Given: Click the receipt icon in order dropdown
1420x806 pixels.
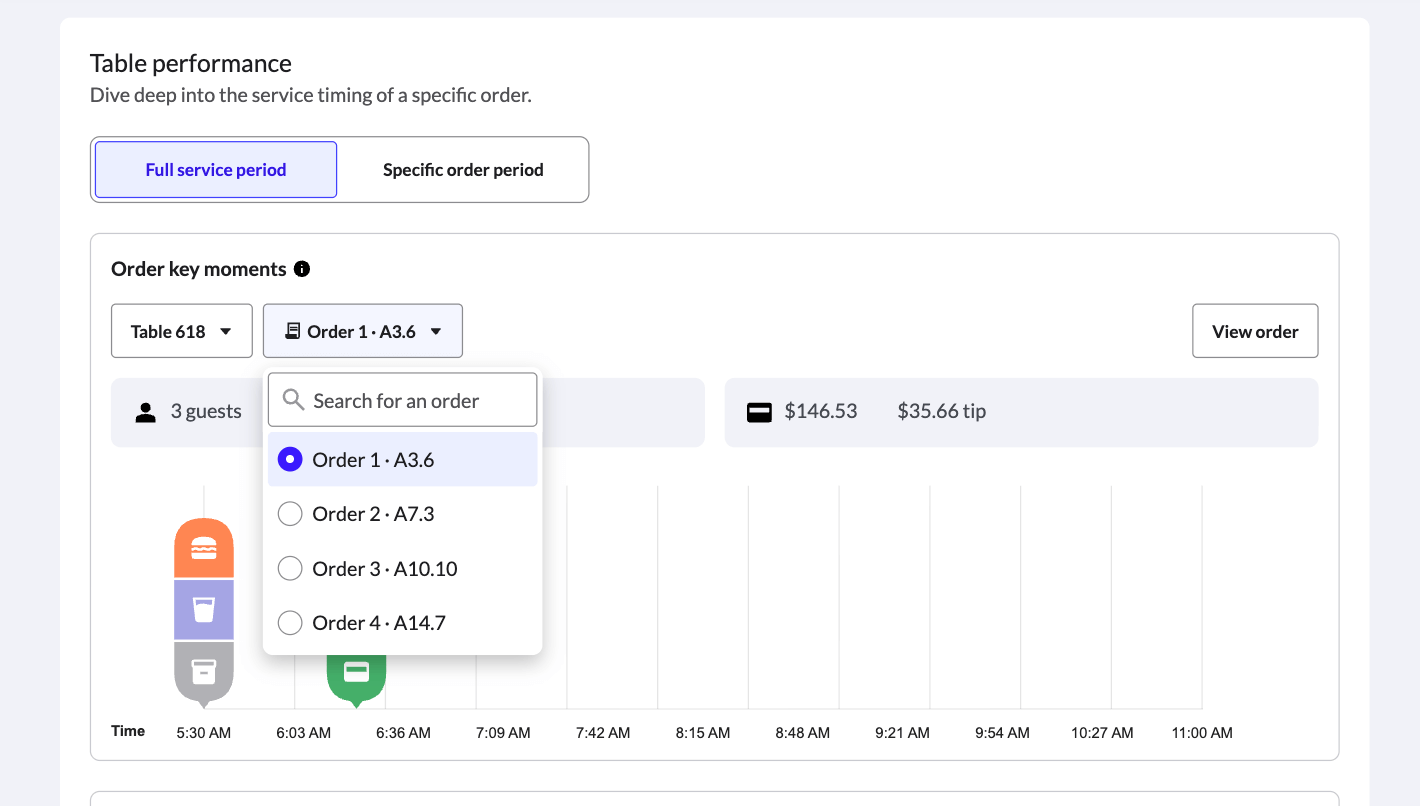Looking at the screenshot, I should pos(293,331).
